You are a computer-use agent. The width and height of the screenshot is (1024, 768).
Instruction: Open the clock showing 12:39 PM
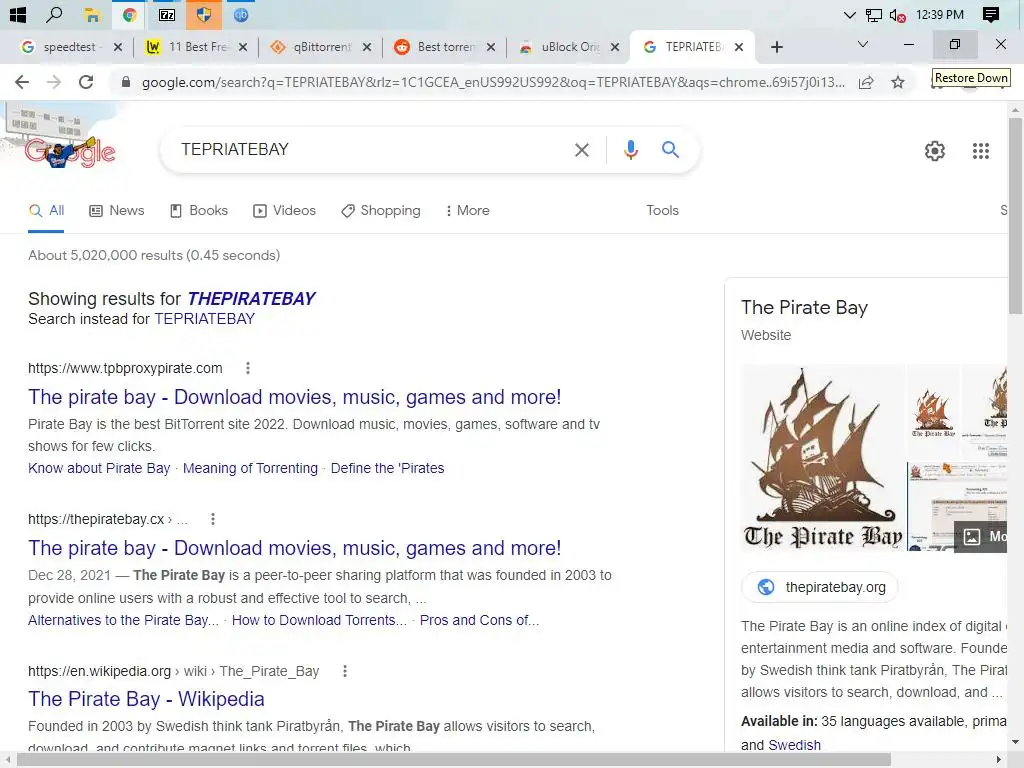[x=939, y=14]
